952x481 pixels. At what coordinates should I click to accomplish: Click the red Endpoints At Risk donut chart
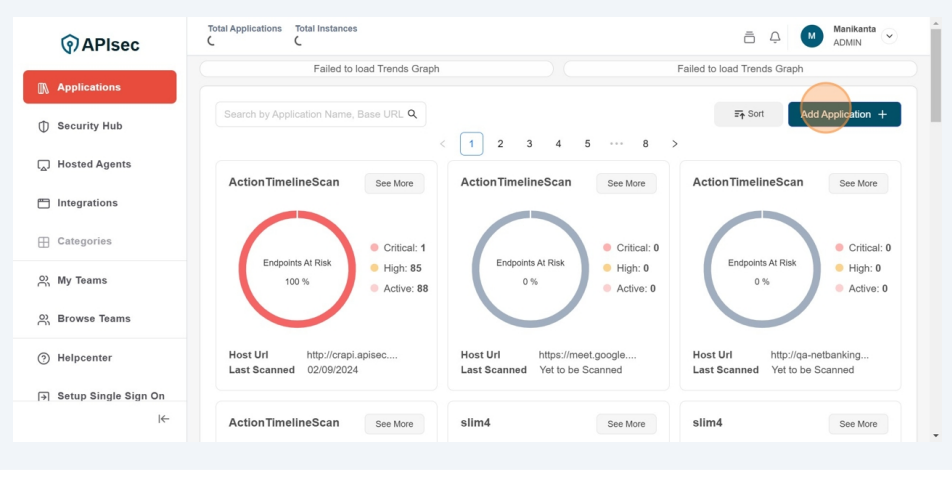click(x=297, y=270)
